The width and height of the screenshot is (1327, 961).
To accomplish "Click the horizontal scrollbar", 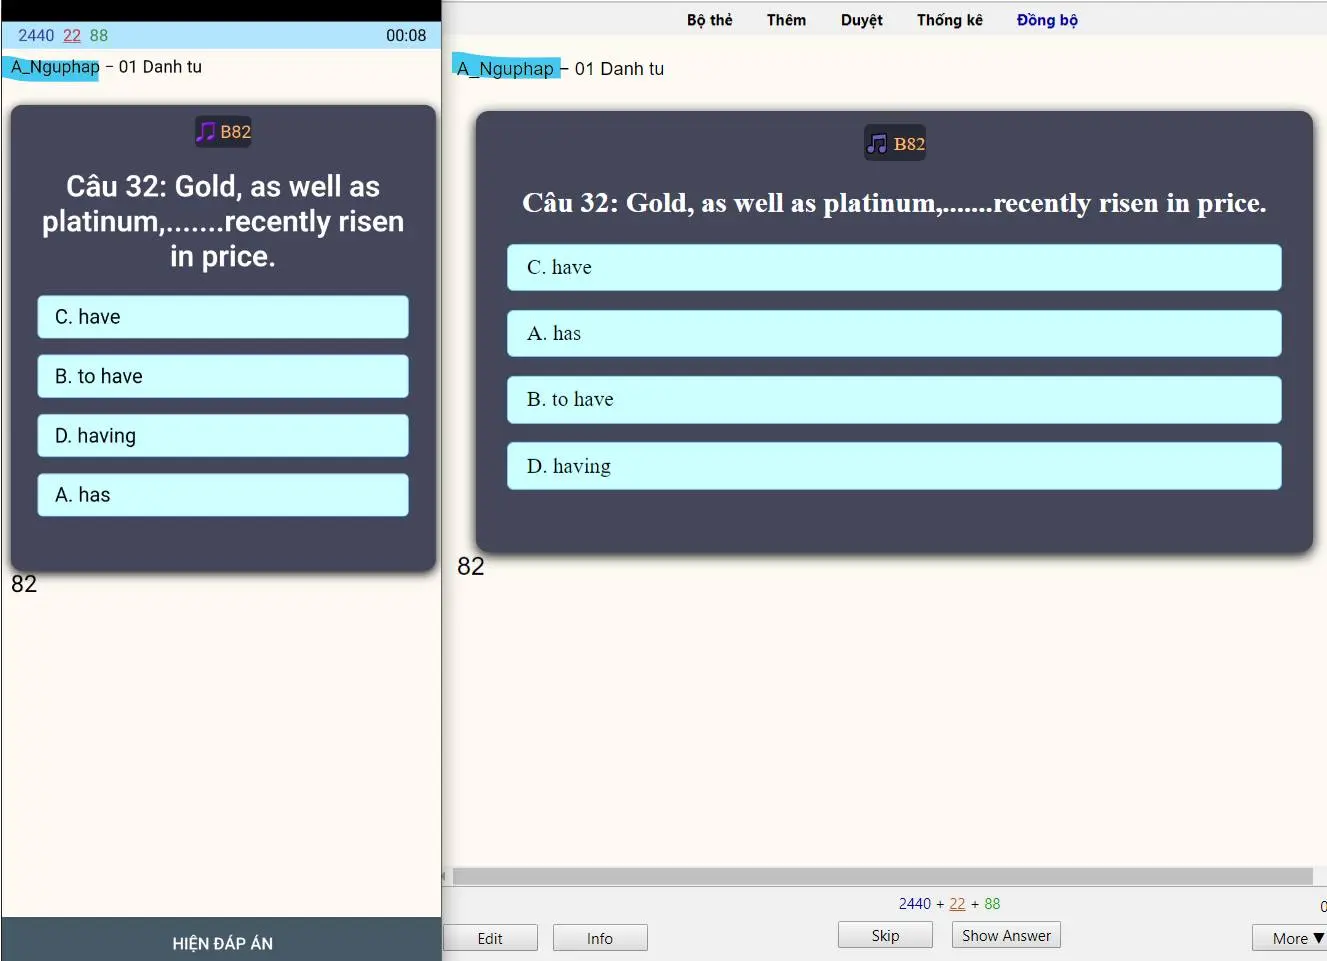I will [882, 876].
